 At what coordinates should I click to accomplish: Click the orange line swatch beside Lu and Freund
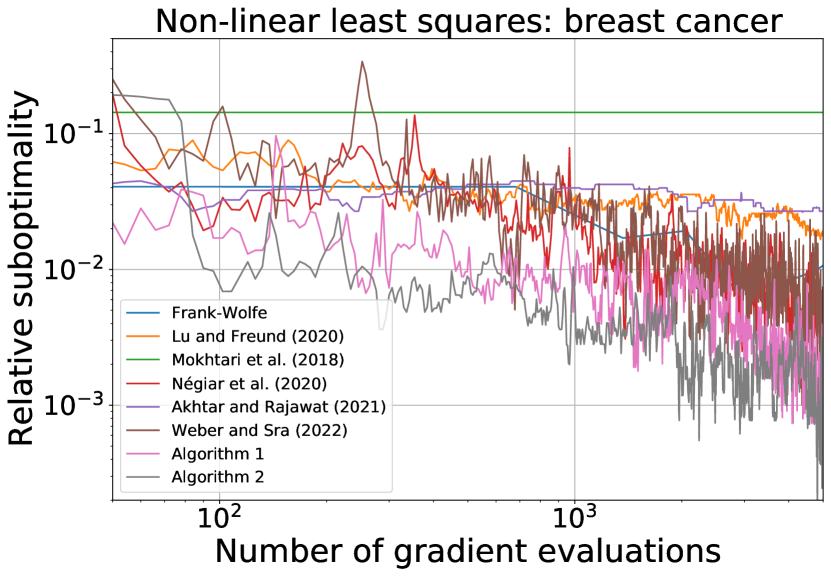143,336
